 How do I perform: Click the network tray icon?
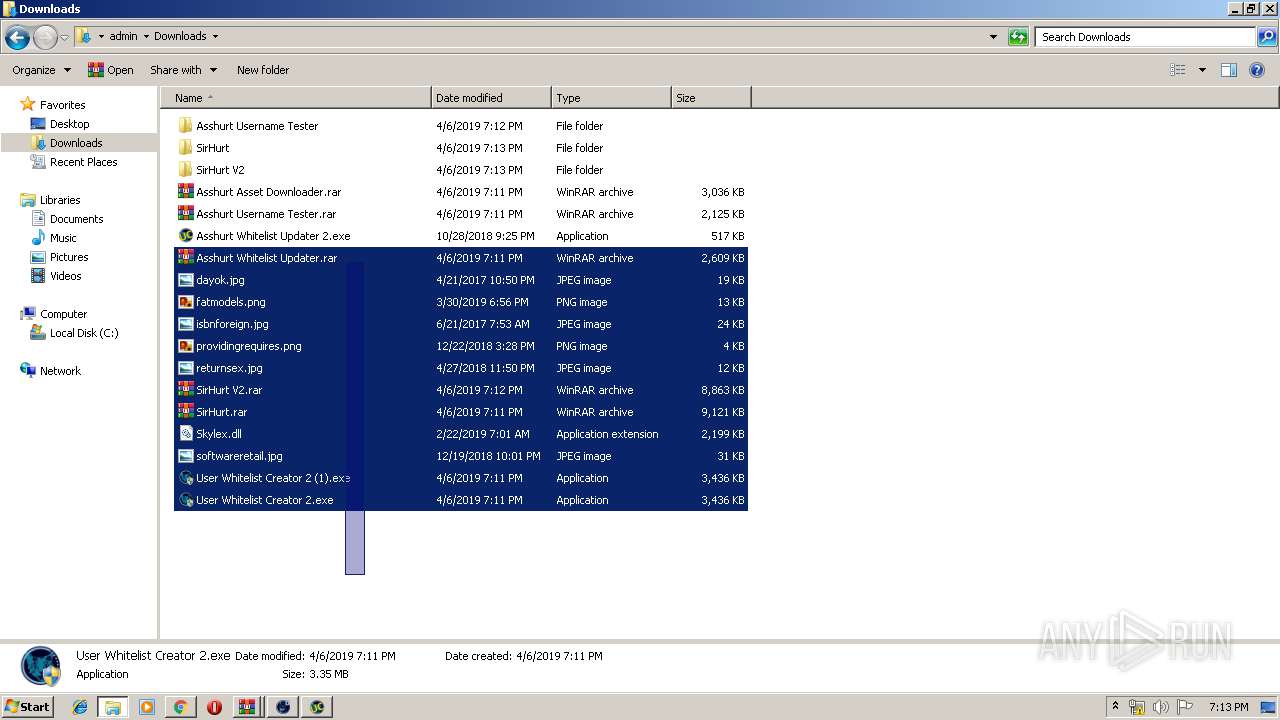coord(1137,707)
